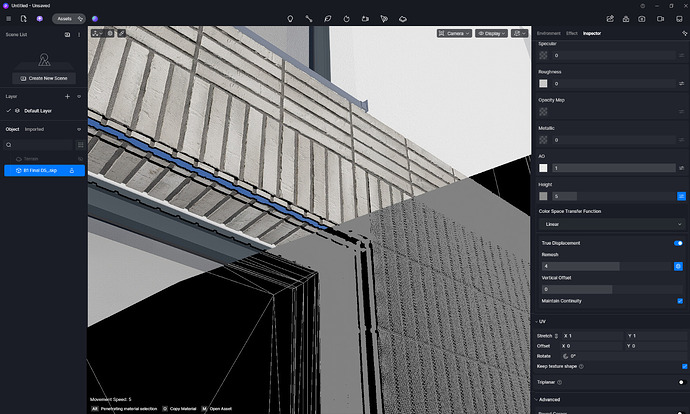
Task: Open Scene List three-dot options
Action: point(79,34)
